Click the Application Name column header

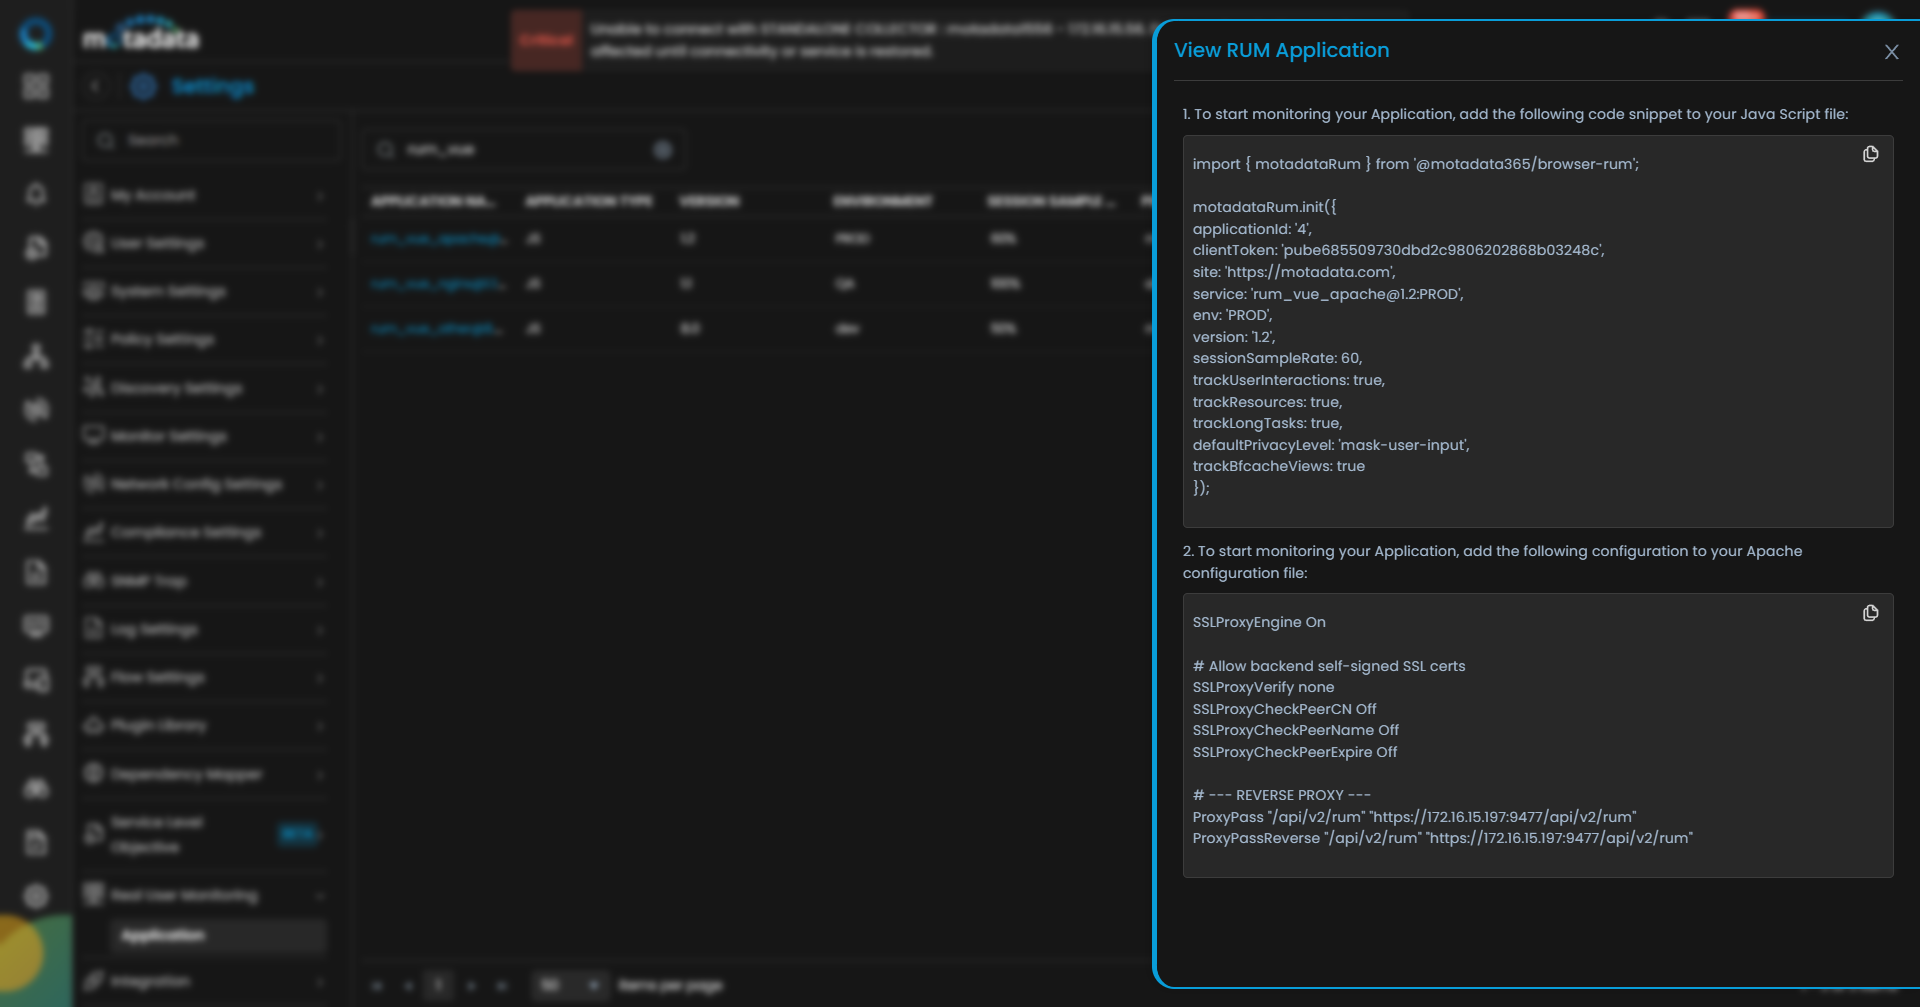coord(432,202)
